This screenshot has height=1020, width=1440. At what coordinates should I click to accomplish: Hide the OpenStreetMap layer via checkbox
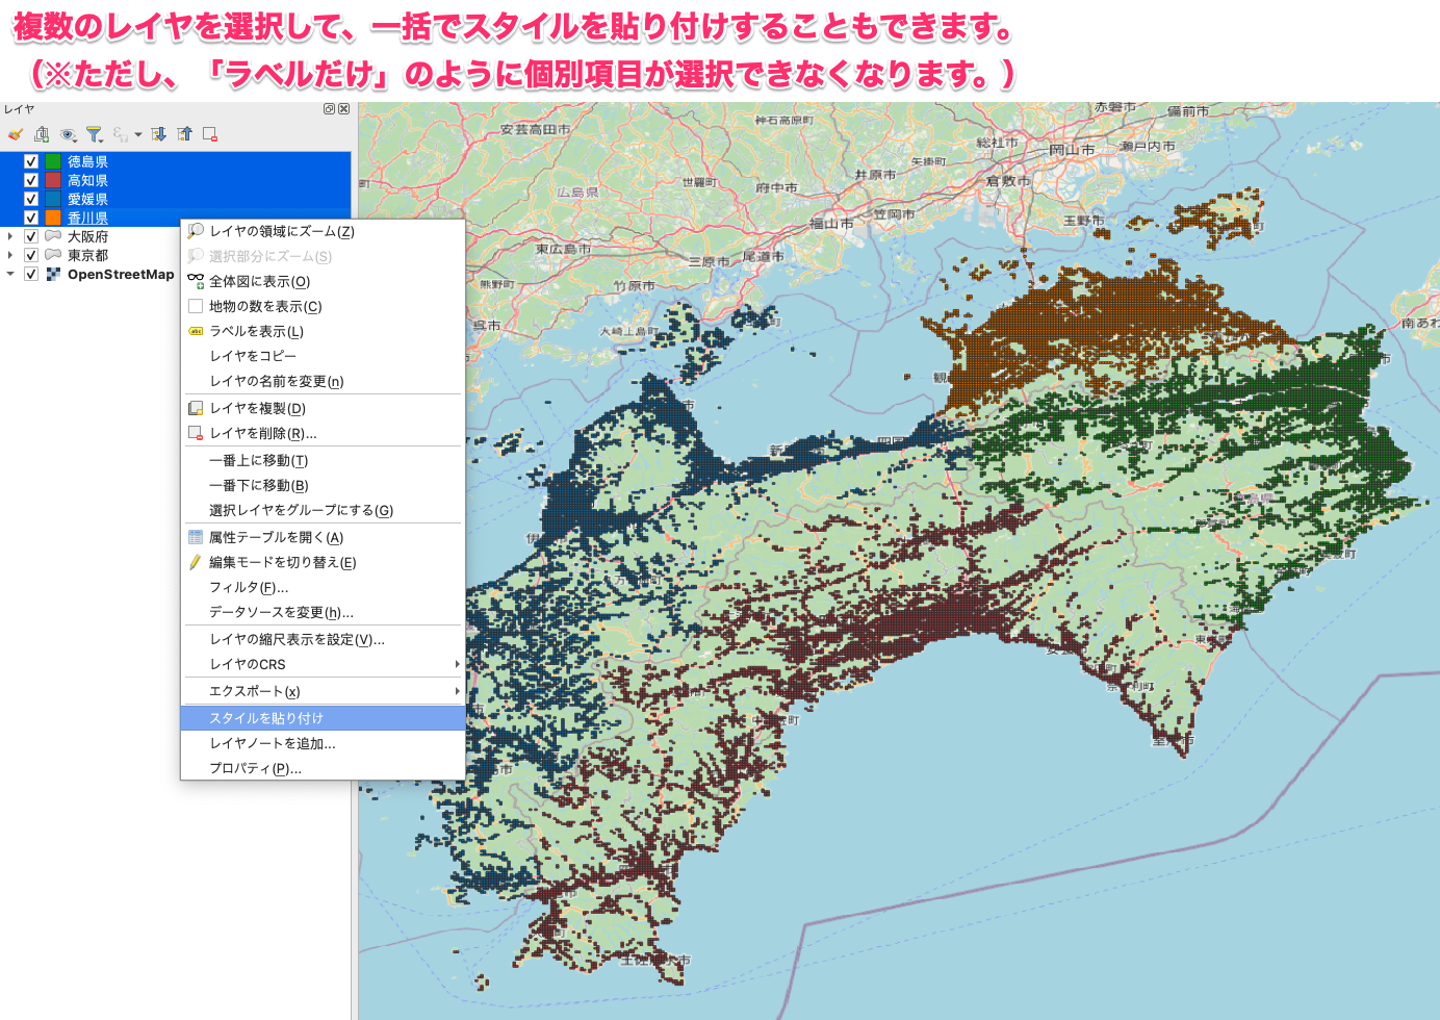(x=31, y=274)
